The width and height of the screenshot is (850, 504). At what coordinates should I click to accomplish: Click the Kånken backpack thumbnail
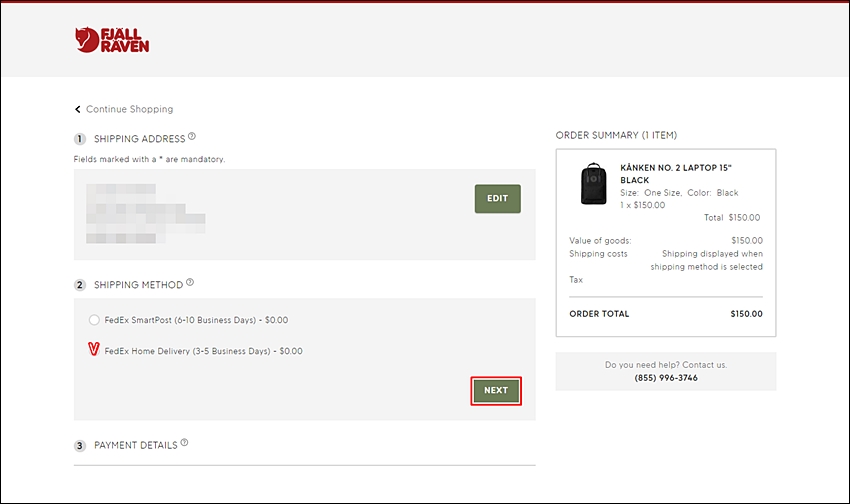pos(594,184)
